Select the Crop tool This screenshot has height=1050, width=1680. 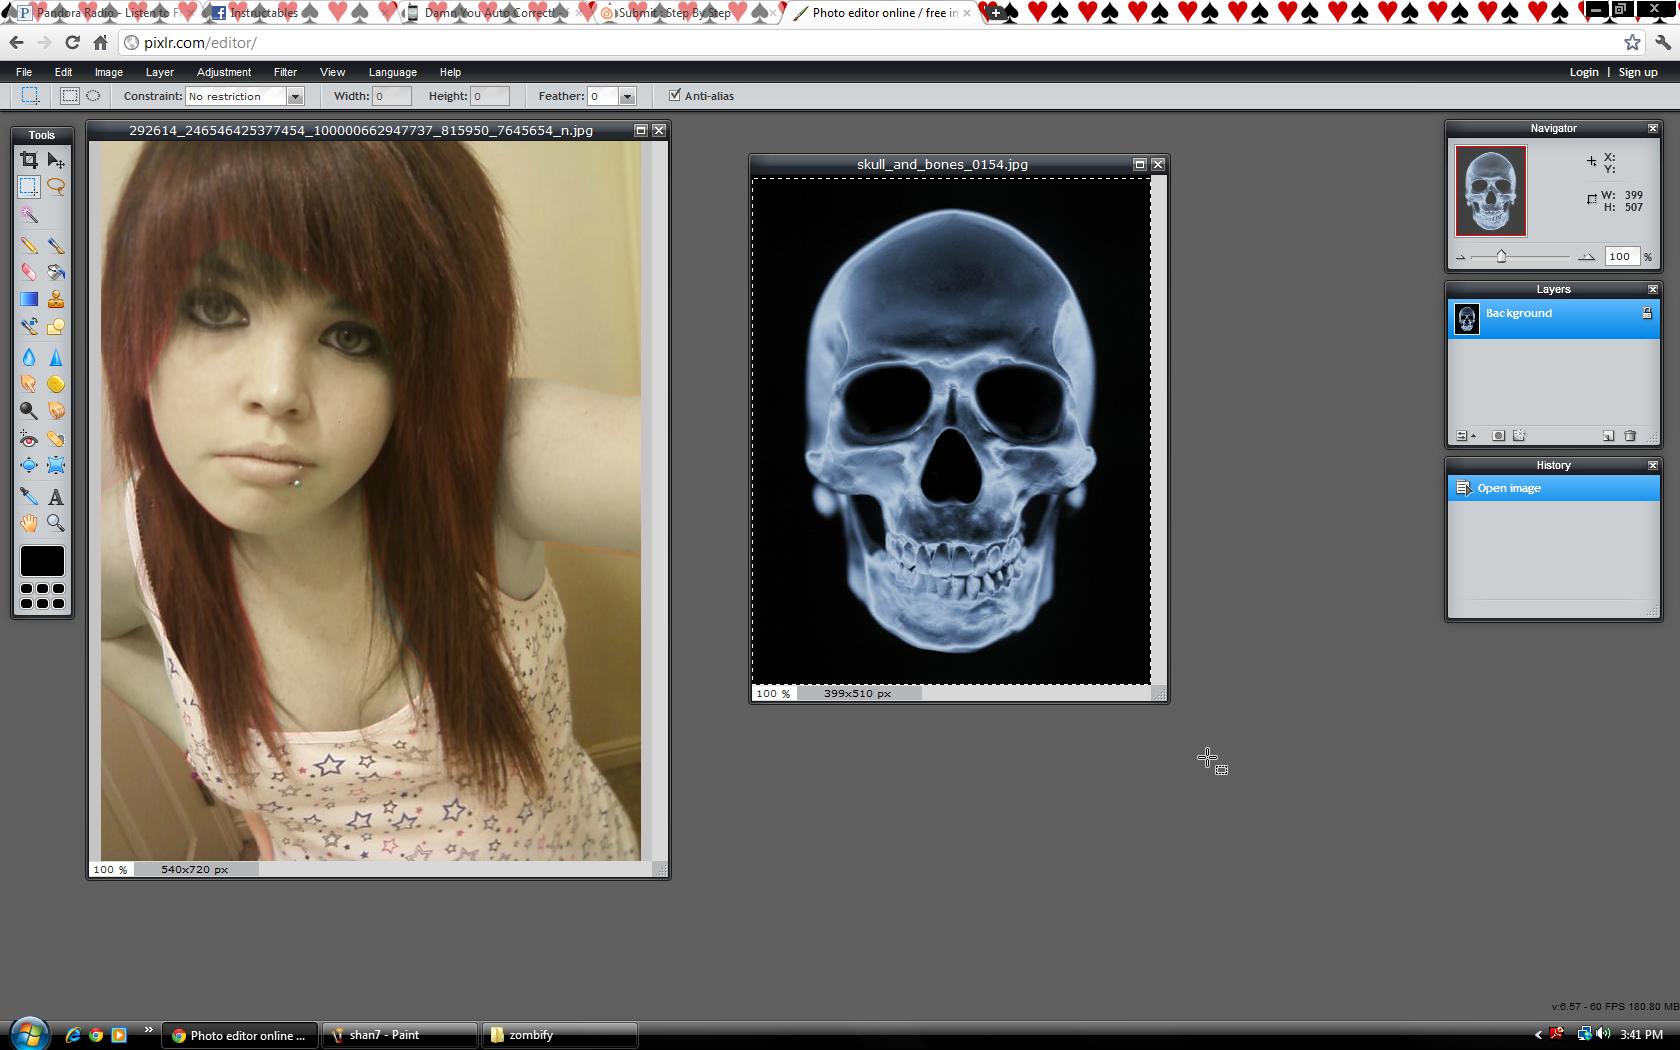pos(29,160)
